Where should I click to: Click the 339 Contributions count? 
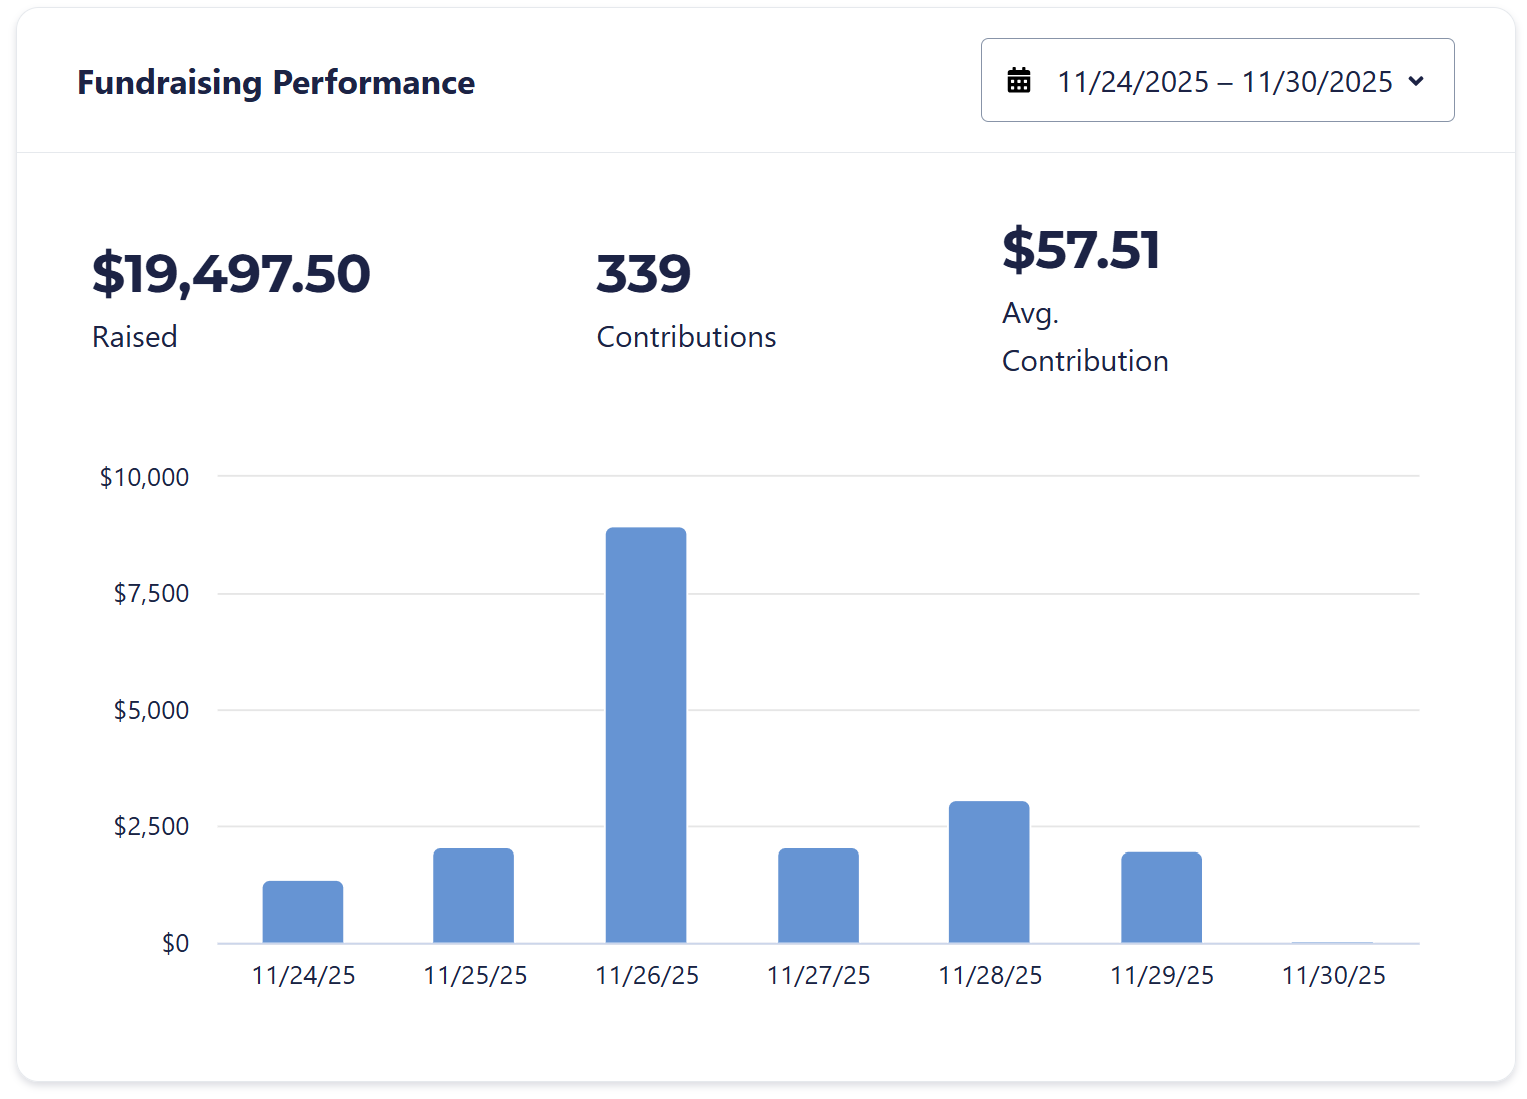pyautogui.click(x=643, y=274)
